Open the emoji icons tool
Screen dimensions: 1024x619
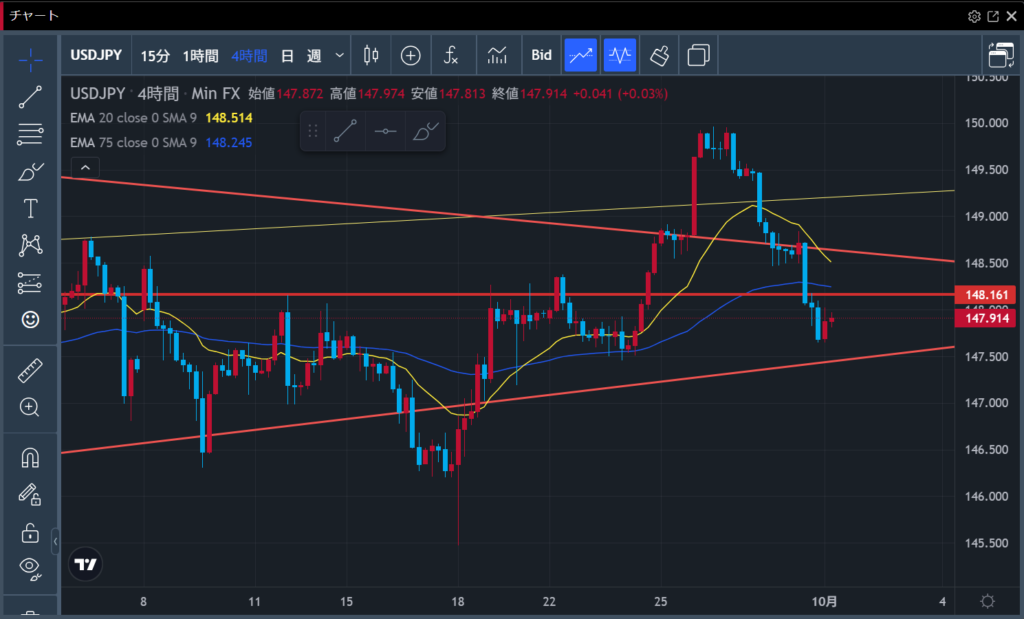point(30,320)
